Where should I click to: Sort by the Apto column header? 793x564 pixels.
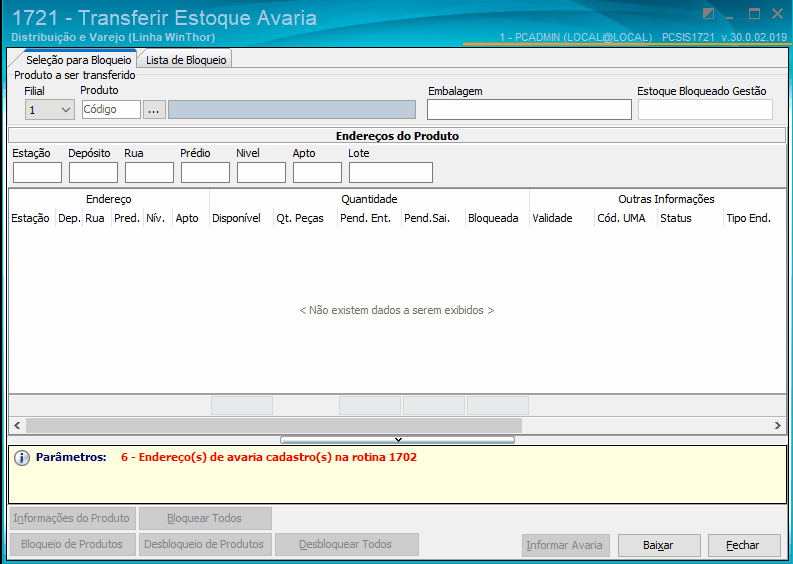[190, 218]
